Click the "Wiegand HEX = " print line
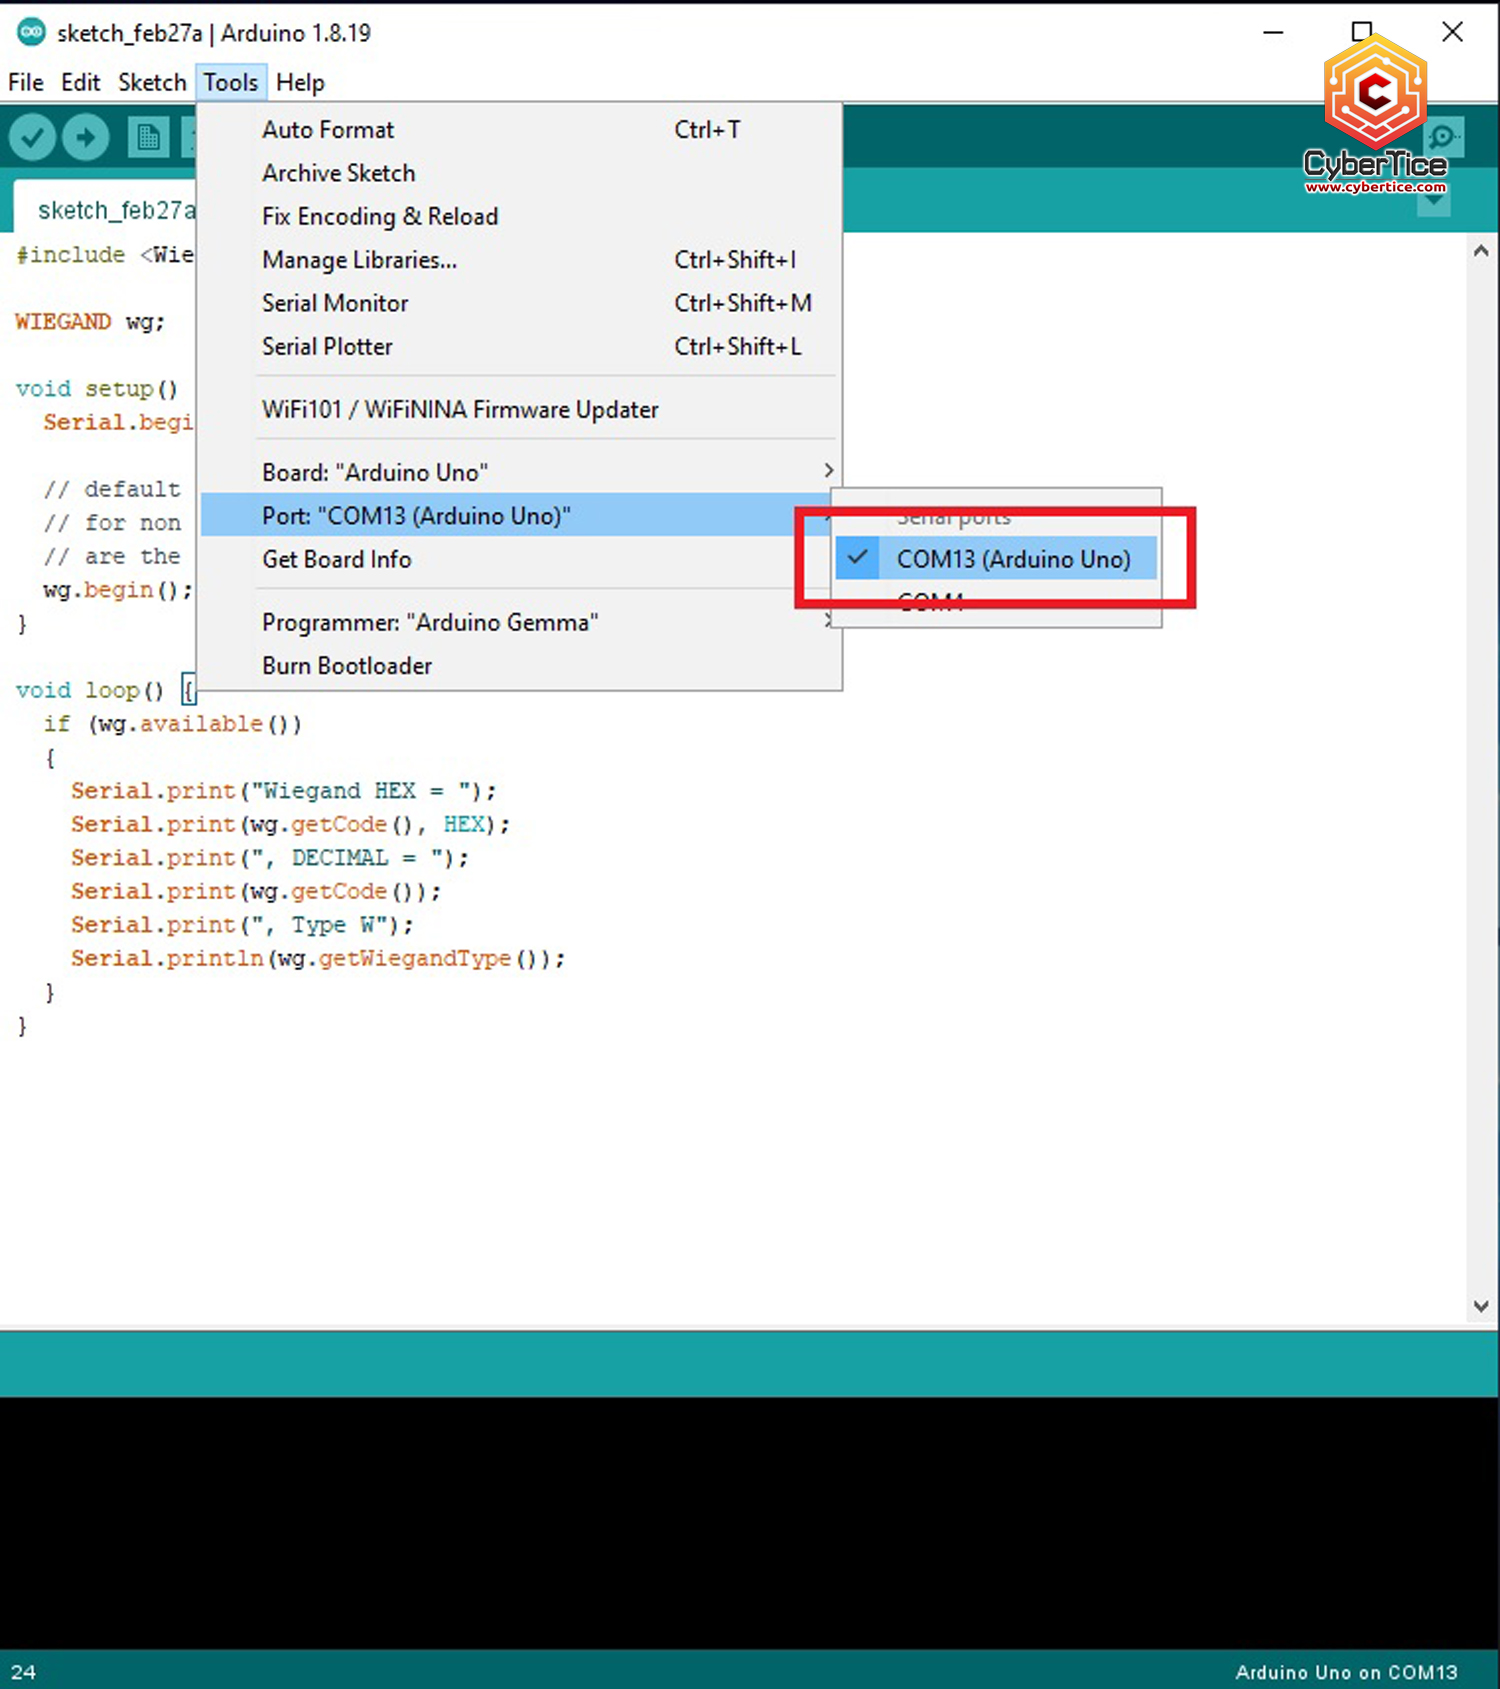Viewport: 1500px width, 1689px height. point(283,791)
